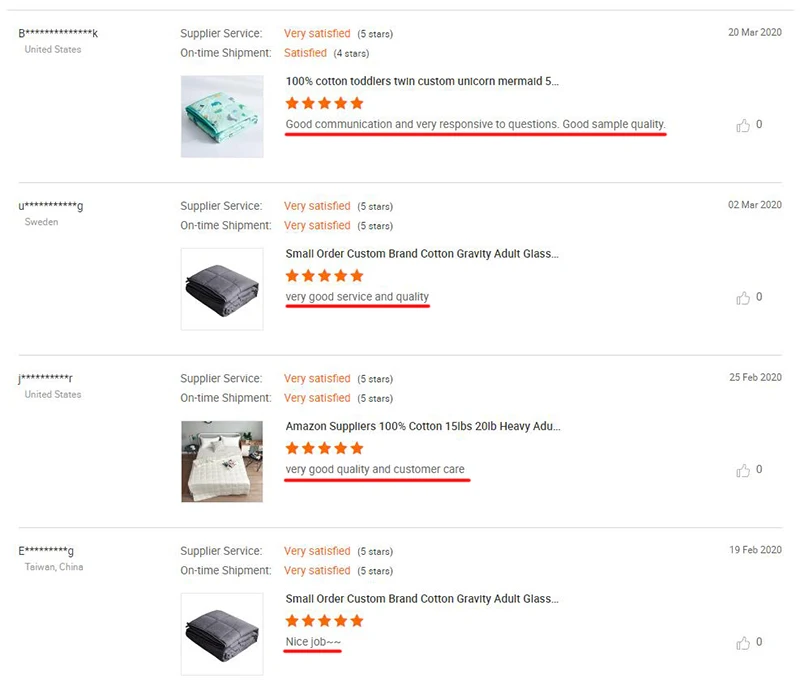
Task: Click thumbs-up icon on the 20 Mar 2020 review
Action: 743,125
